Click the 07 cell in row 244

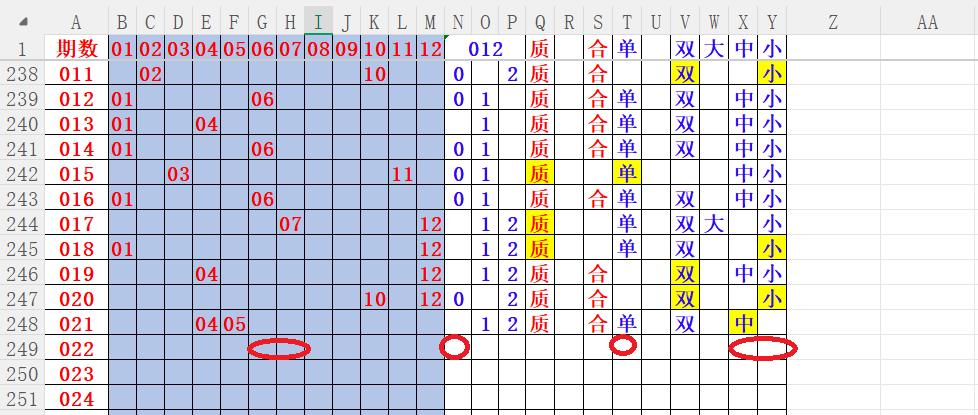[x=290, y=223]
